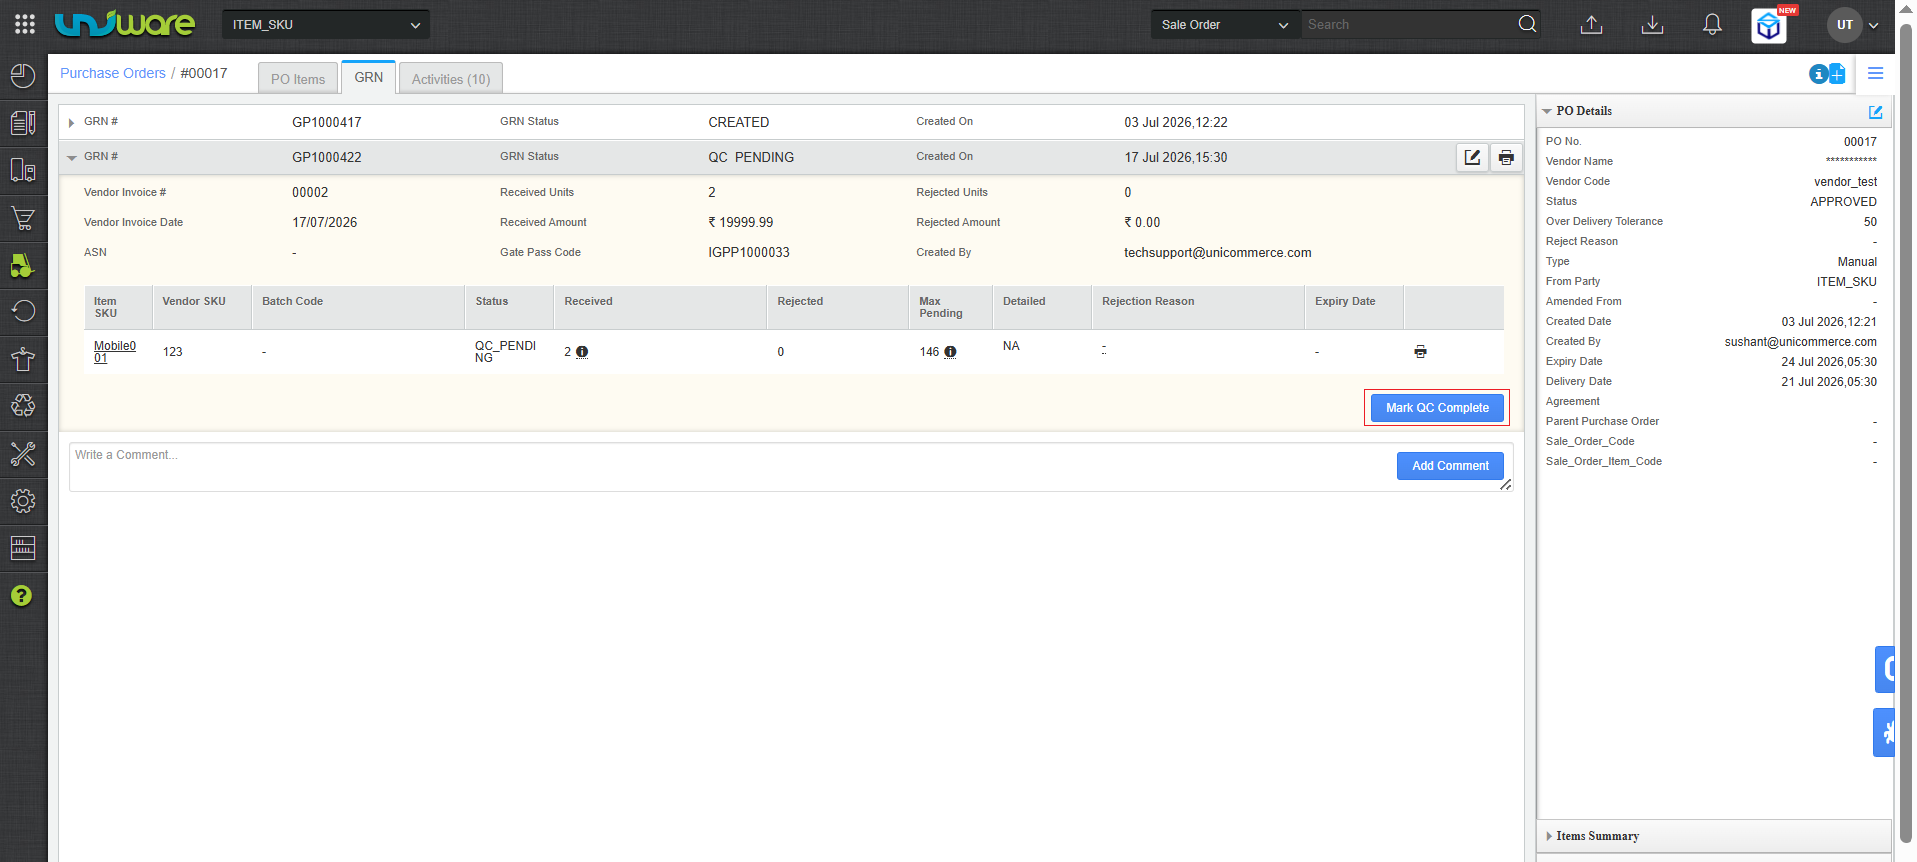Click the upper blue floating side button
The width and height of the screenshot is (1917, 862).
[x=1885, y=669]
